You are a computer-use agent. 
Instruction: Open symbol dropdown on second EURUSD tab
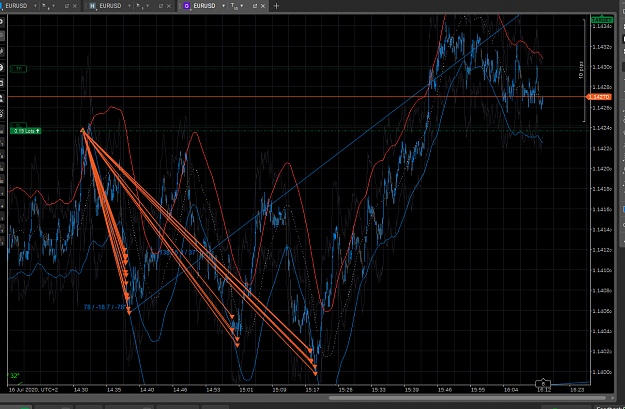click(x=129, y=6)
